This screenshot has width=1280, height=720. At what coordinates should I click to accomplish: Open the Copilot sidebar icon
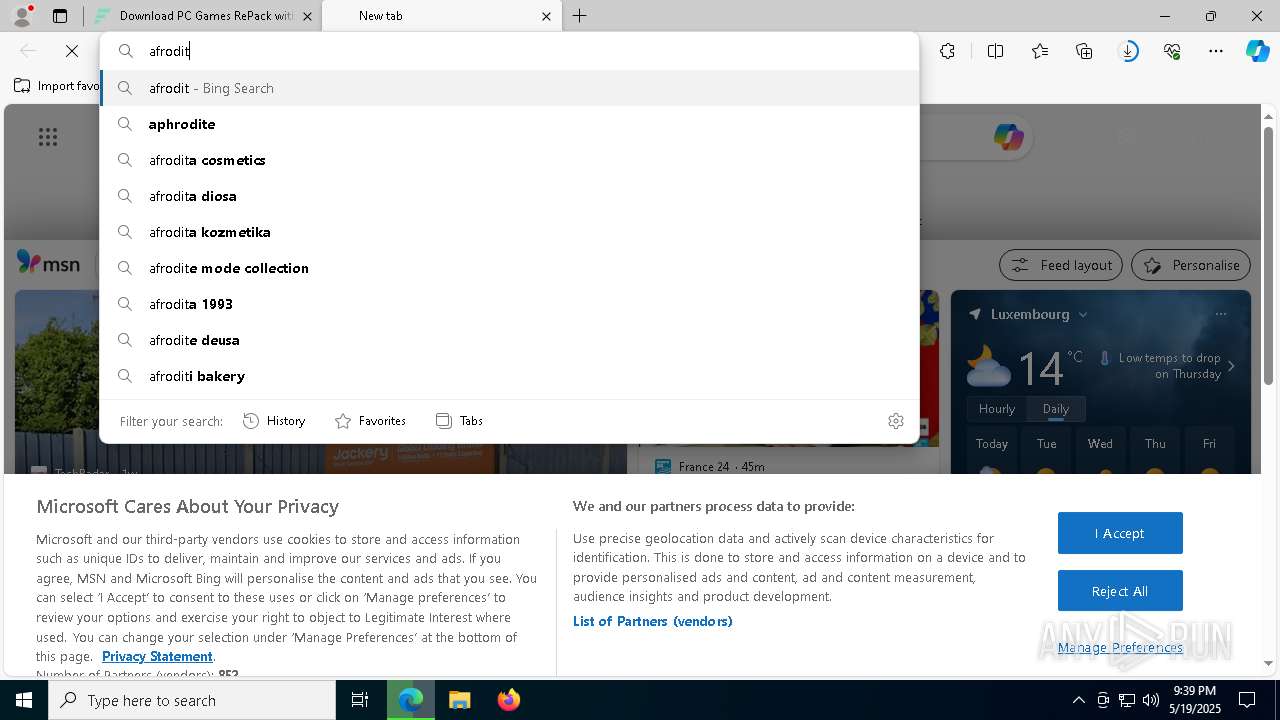point(1257,51)
